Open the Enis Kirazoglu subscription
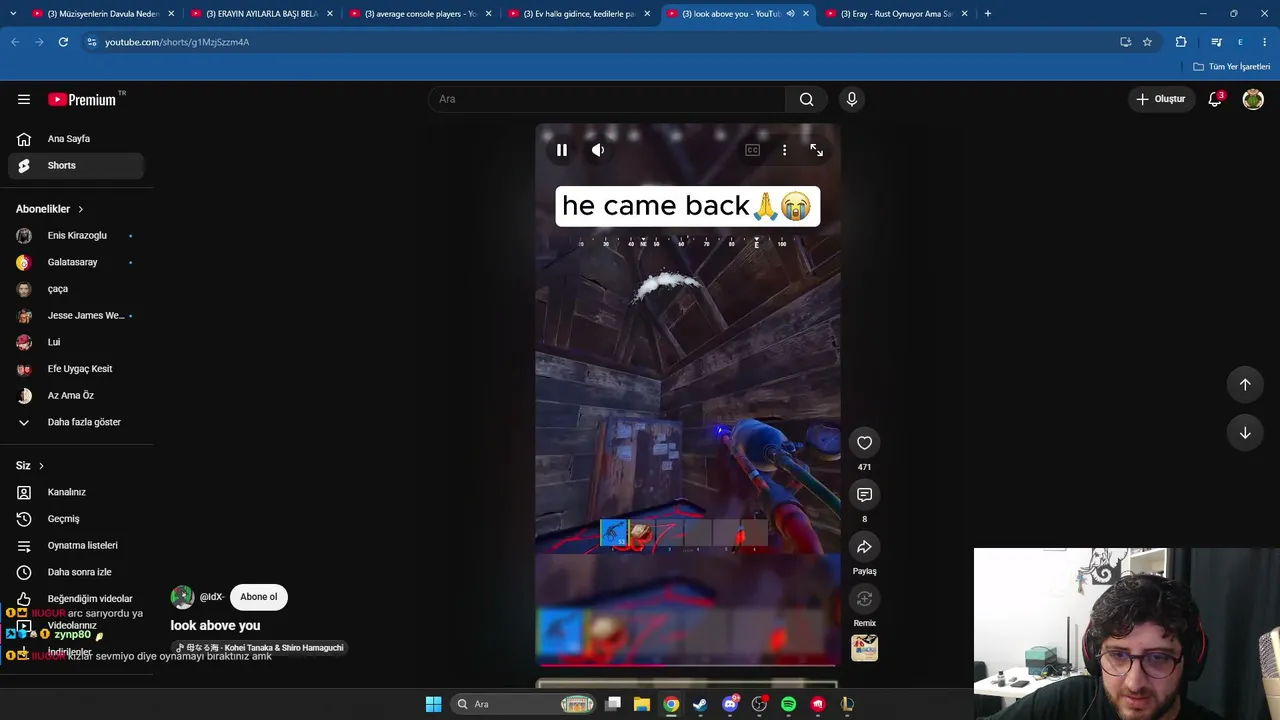Viewport: 1280px width, 720px height. [x=76, y=236]
